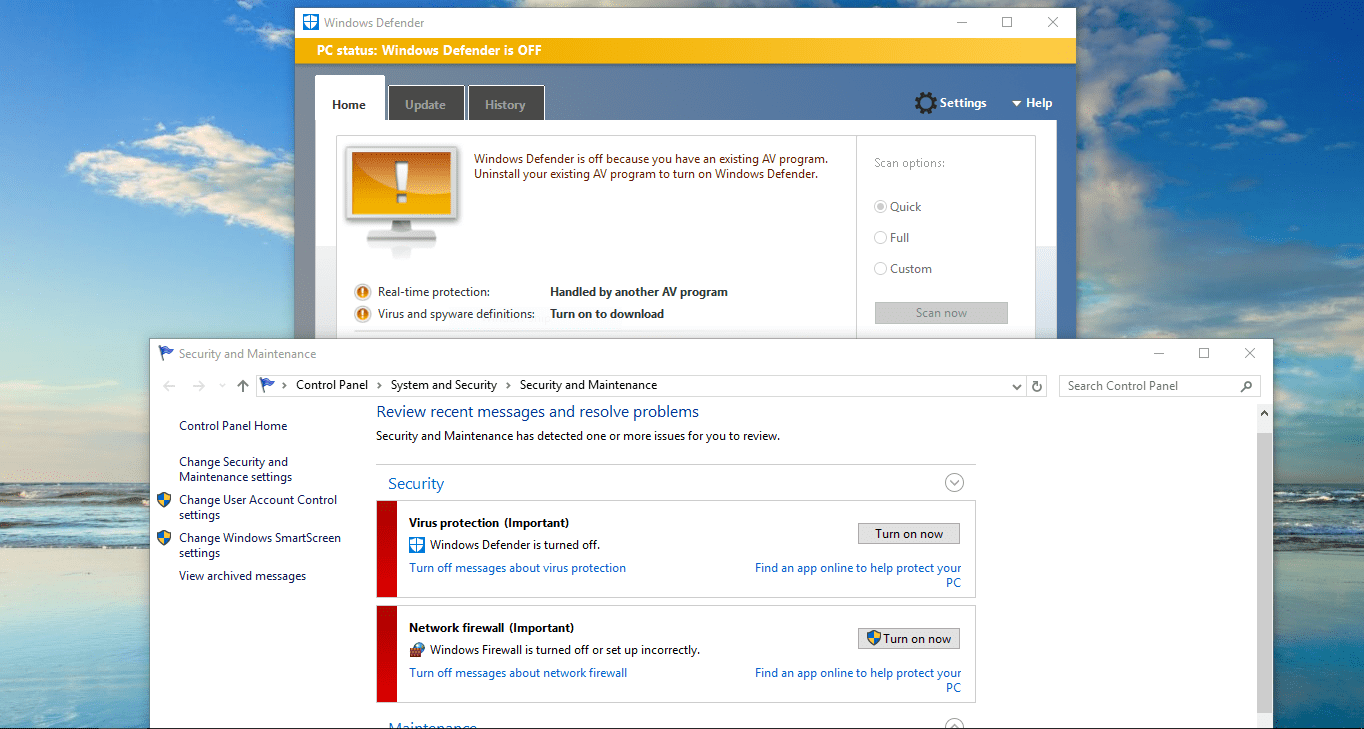This screenshot has width=1364, height=729.
Task: Click the 'Virus protection (Important)' heading
Action: click(489, 523)
